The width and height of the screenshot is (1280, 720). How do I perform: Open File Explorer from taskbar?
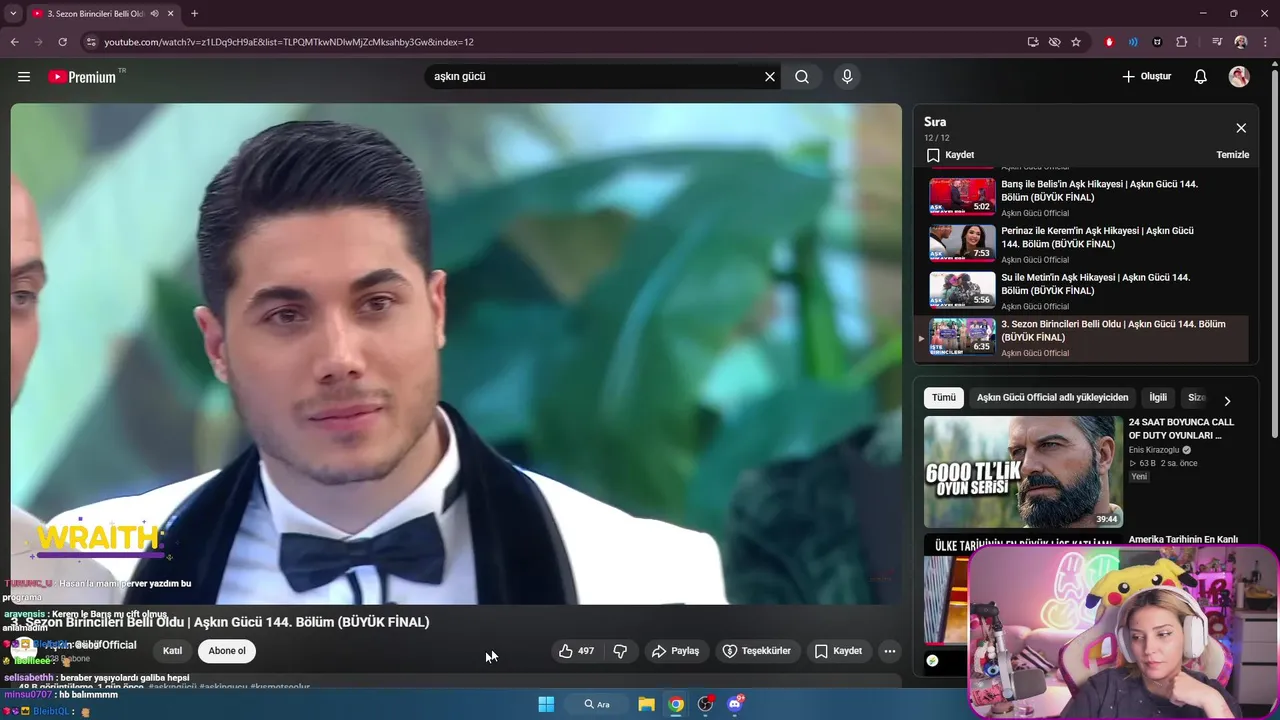pos(647,704)
